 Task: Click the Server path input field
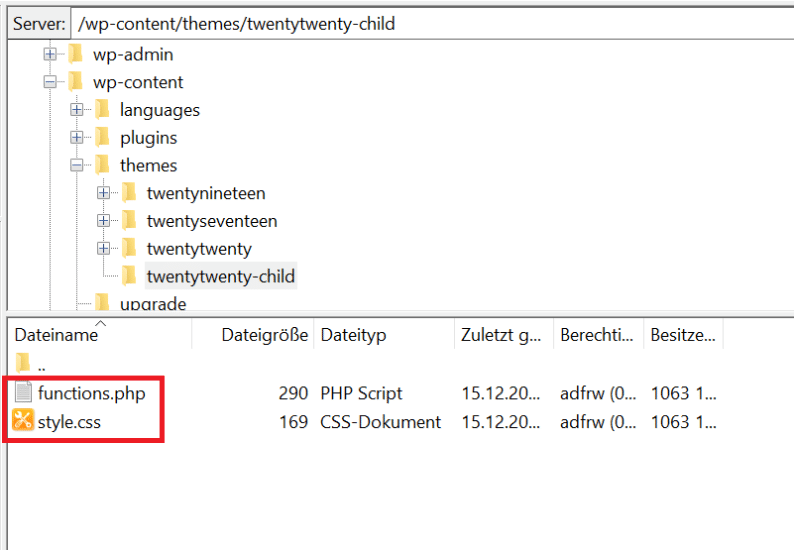point(430,23)
